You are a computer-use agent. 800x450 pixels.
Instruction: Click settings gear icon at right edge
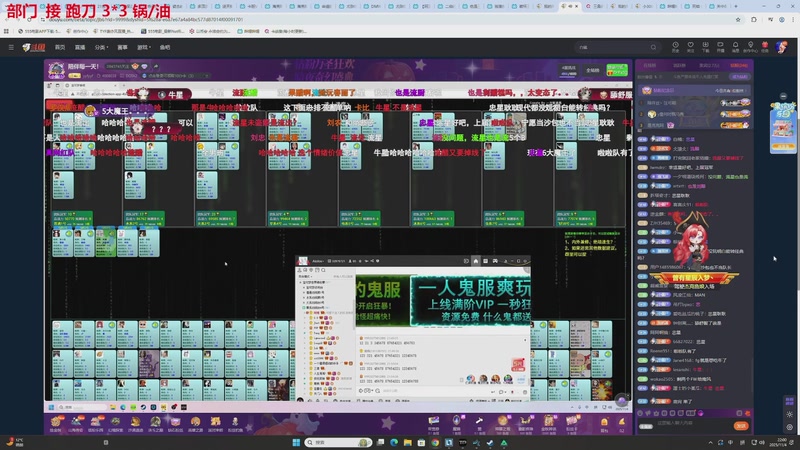(789, 427)
